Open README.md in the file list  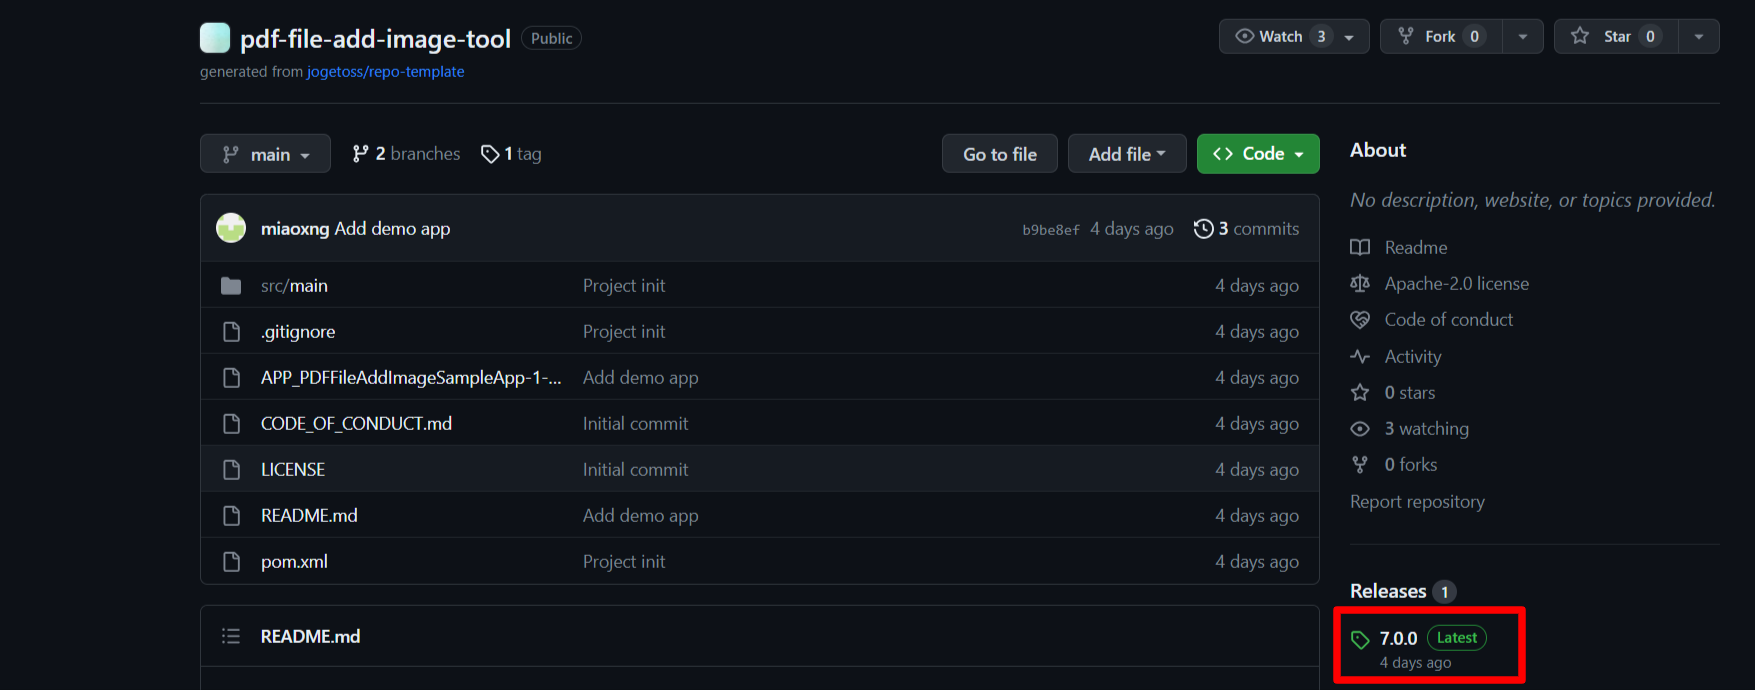click(309, 516)
